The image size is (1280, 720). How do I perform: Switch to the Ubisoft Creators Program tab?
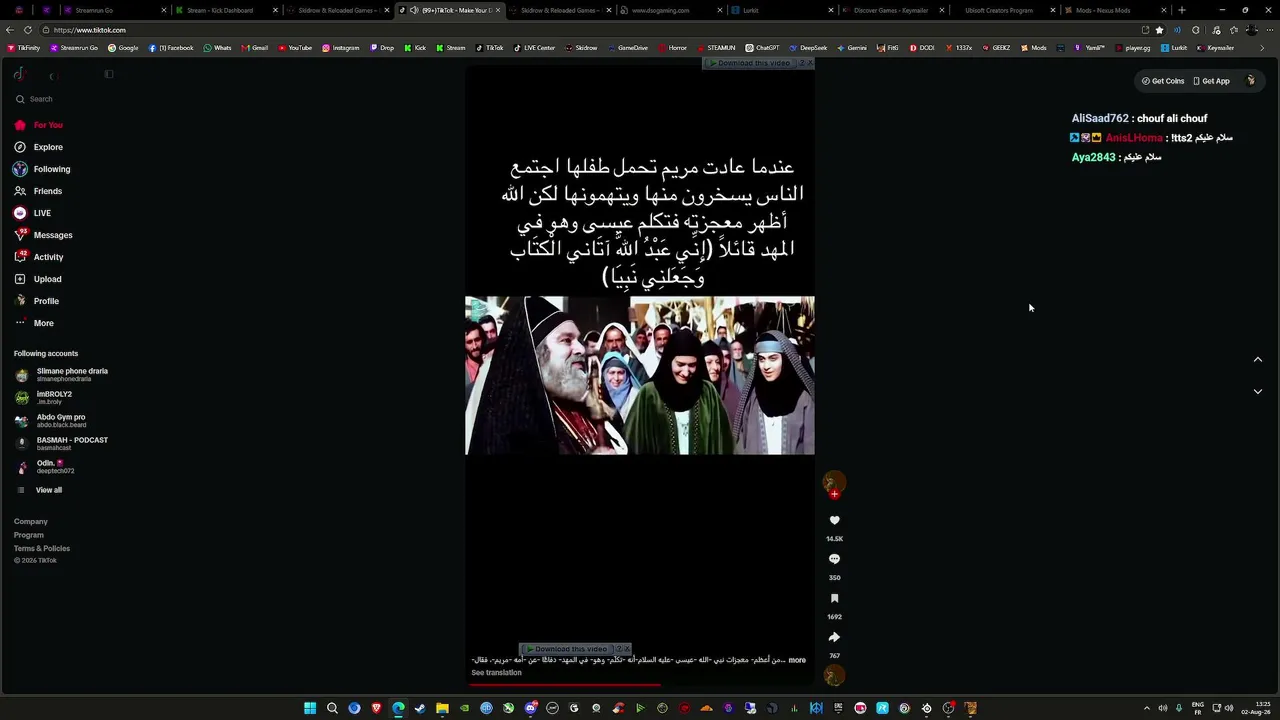point(1003,10)
